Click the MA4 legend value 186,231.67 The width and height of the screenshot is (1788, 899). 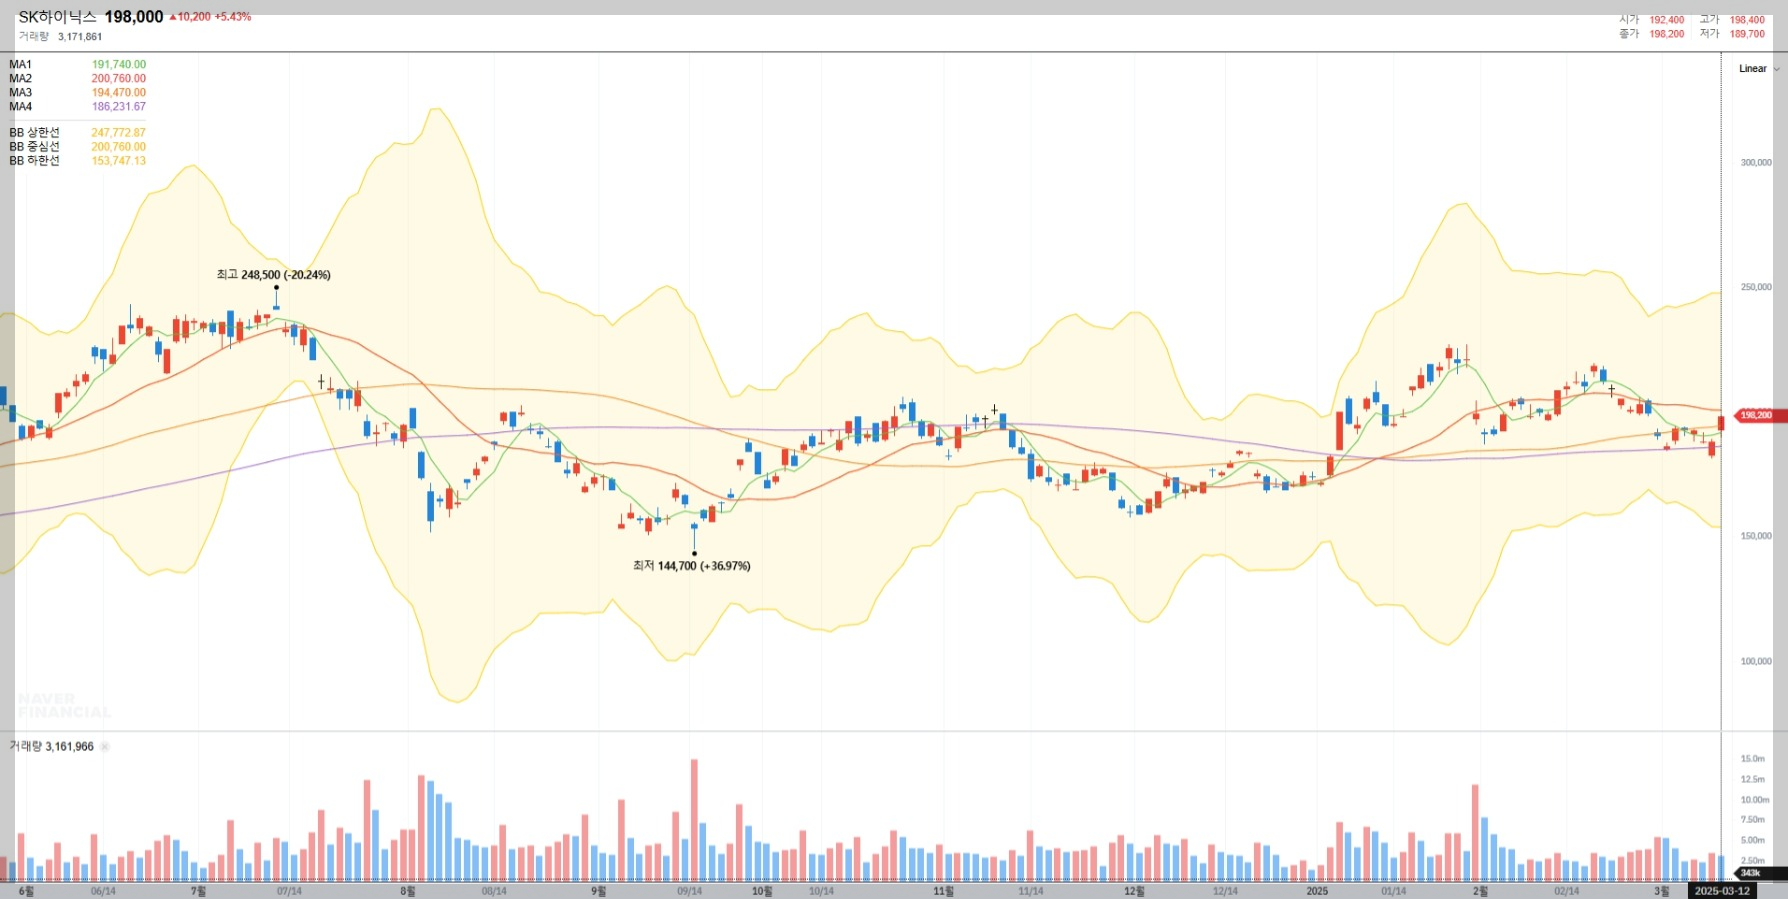[119, 106]
